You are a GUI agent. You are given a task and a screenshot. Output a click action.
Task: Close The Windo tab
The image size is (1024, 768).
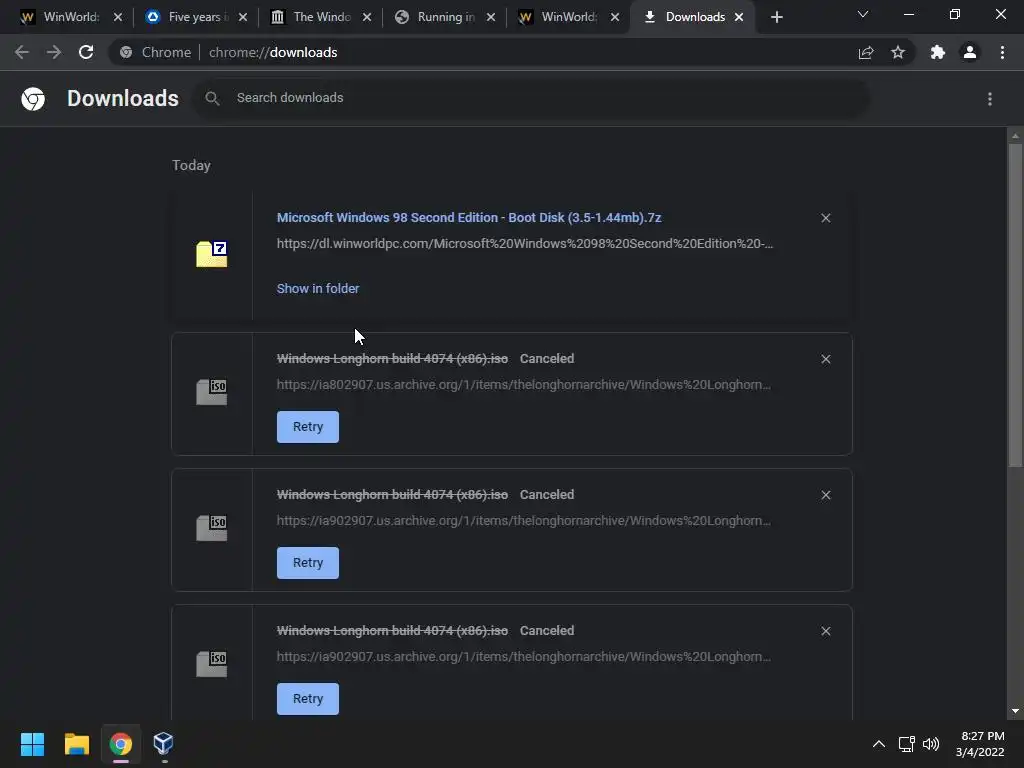click(x=367, y=17)
